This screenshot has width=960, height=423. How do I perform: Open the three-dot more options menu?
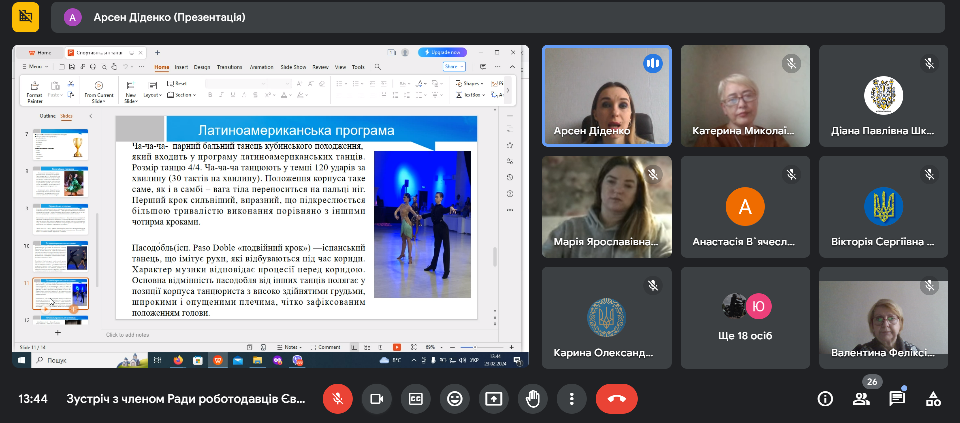tap(571, 398)
